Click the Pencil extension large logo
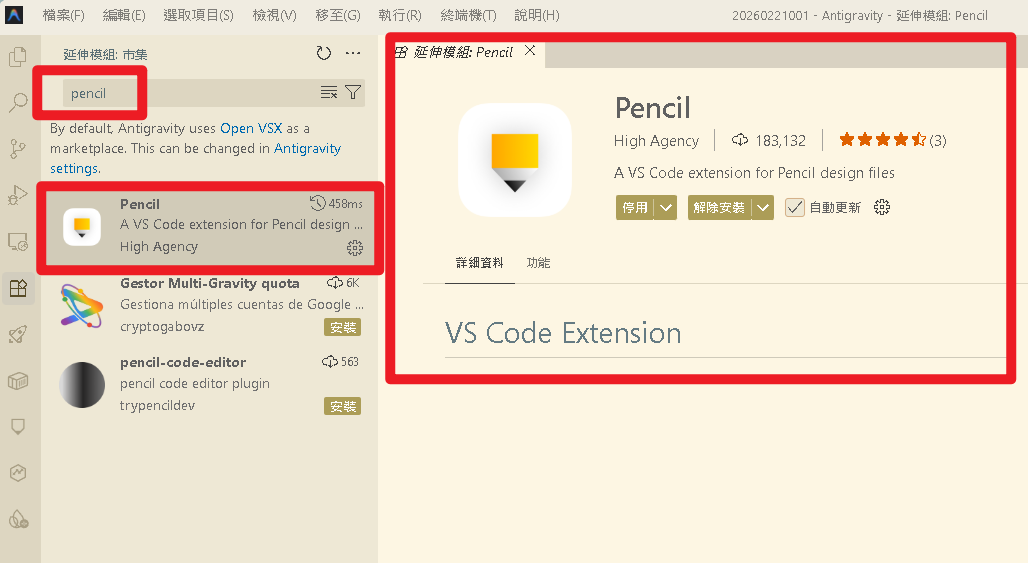The height and width of the screenshot is (563, 1028). pyautogui.click(x=515, y=160)
